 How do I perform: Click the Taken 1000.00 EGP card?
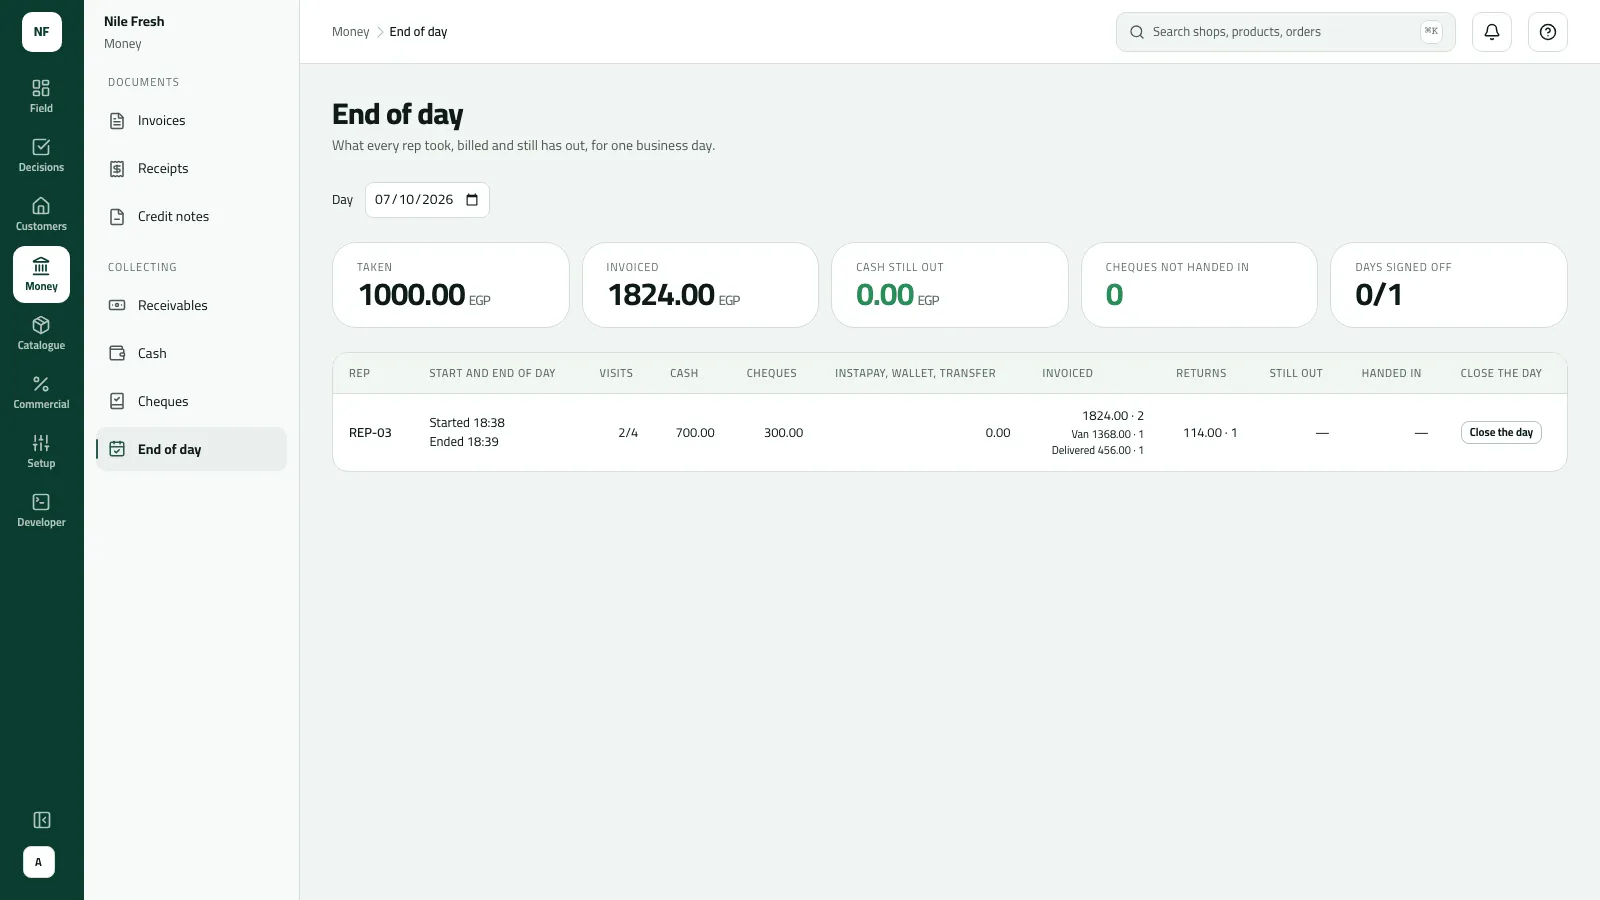pos(450,285)
